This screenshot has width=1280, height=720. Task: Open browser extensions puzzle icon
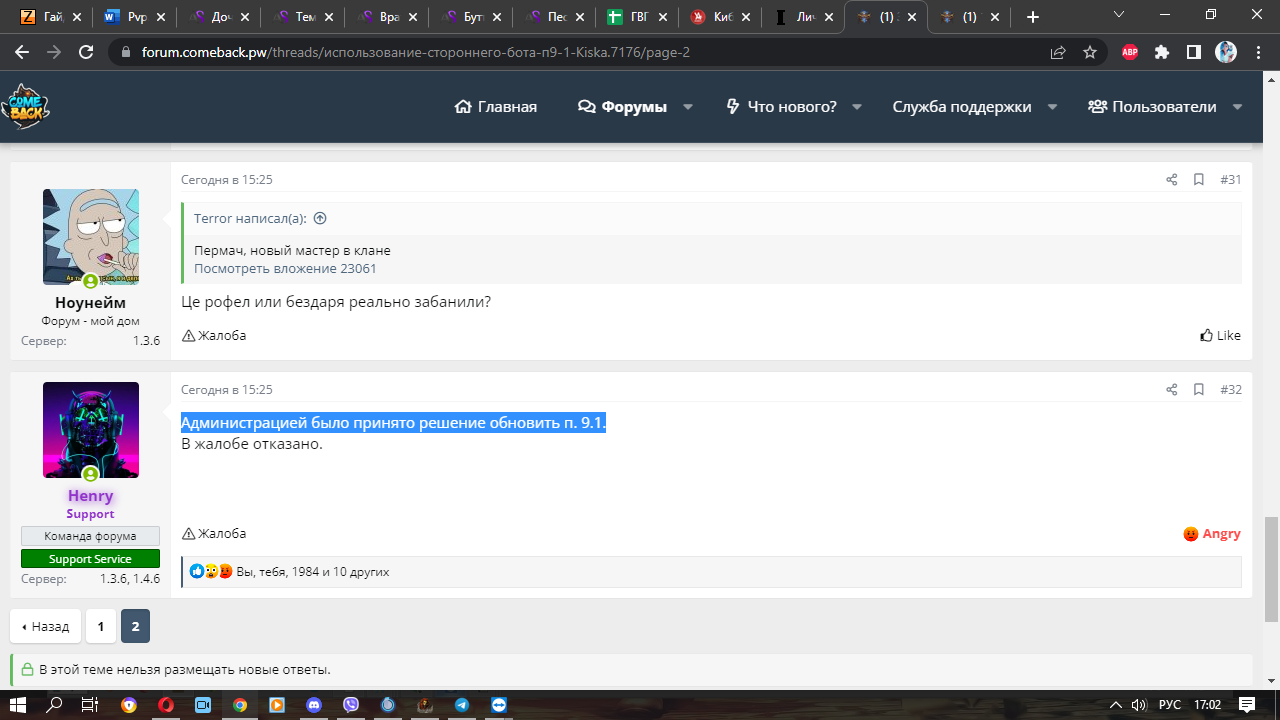pos(1161,52)
